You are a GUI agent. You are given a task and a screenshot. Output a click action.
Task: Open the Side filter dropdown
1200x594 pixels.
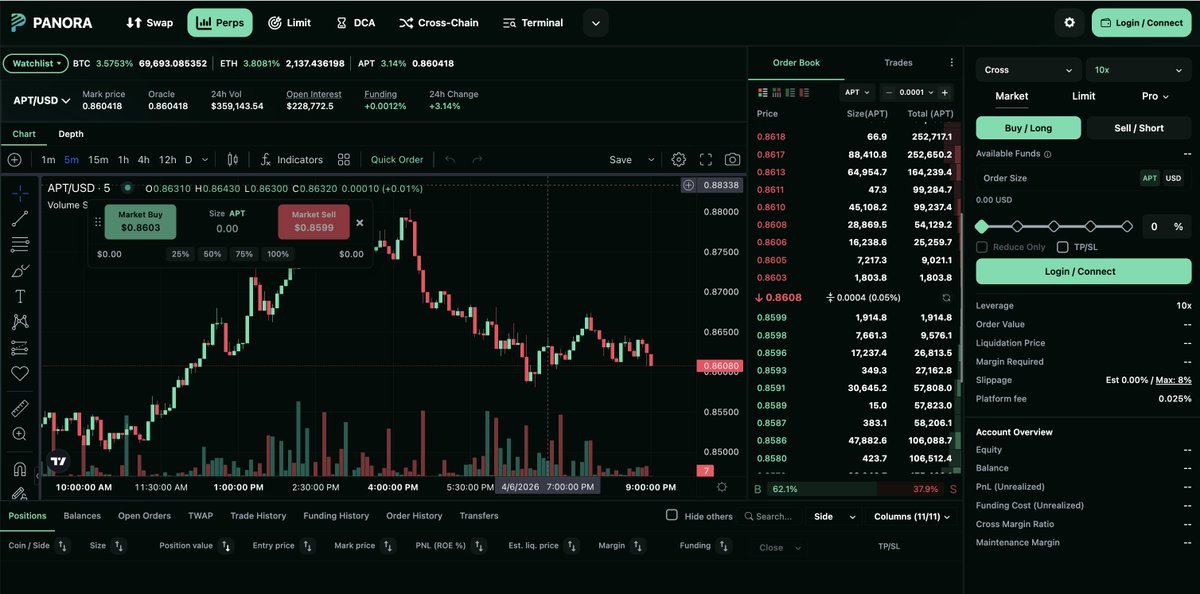coord(835,516)
